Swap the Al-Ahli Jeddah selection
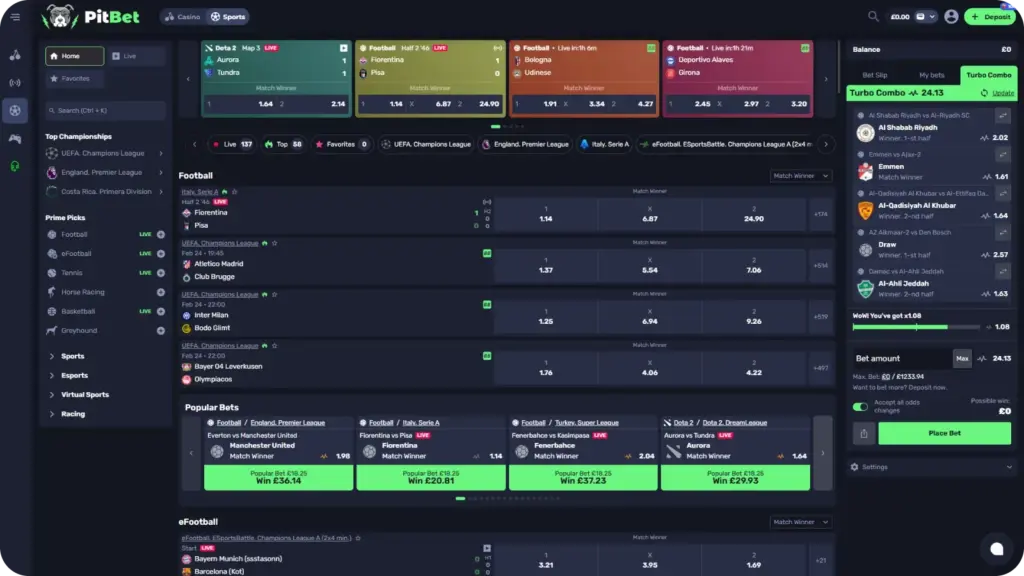Viewport: 1024px width, 576px height. coord(1002,272)
